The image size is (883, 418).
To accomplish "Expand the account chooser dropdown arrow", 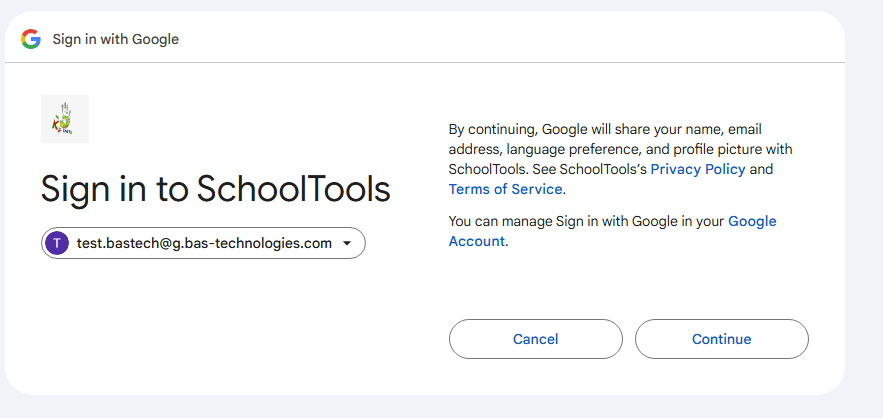I will (346, 243).
